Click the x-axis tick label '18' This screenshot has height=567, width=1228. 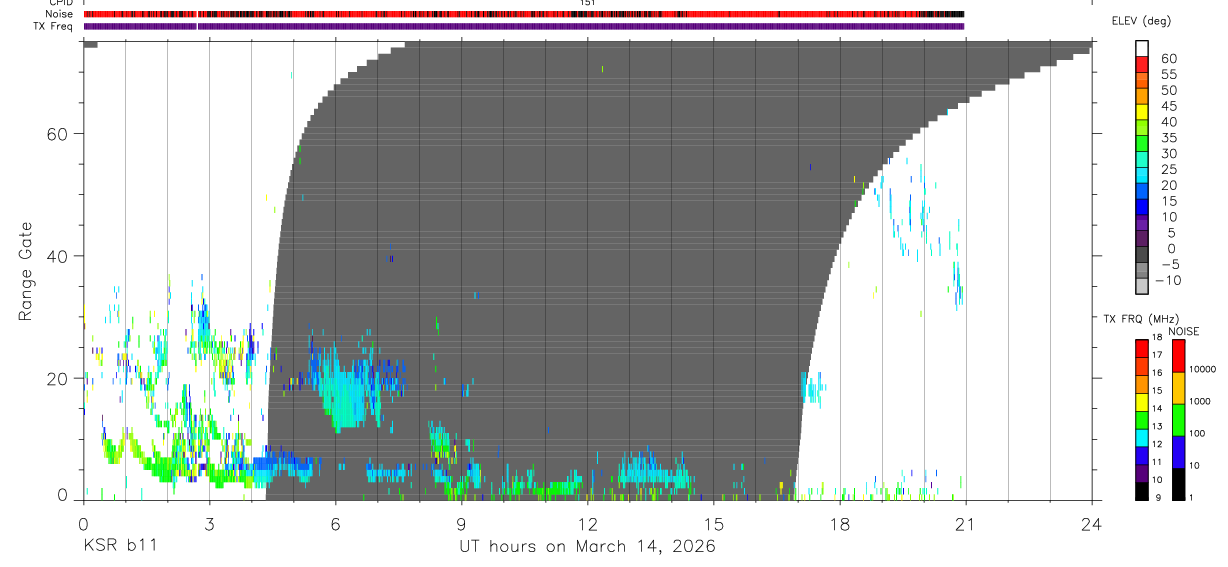coord(840,523)
